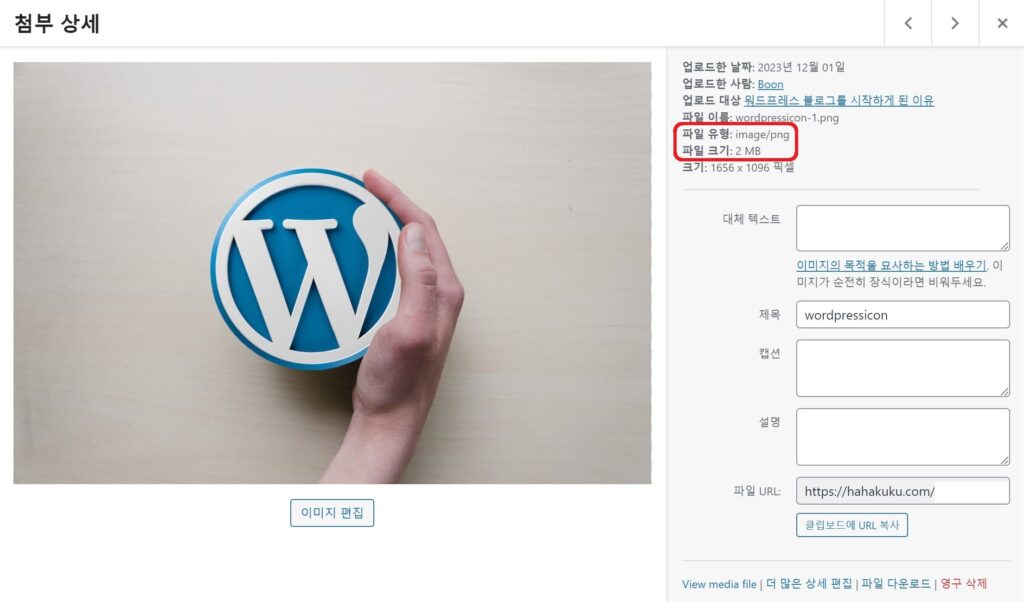Click into the 캡션 text area

903,368
